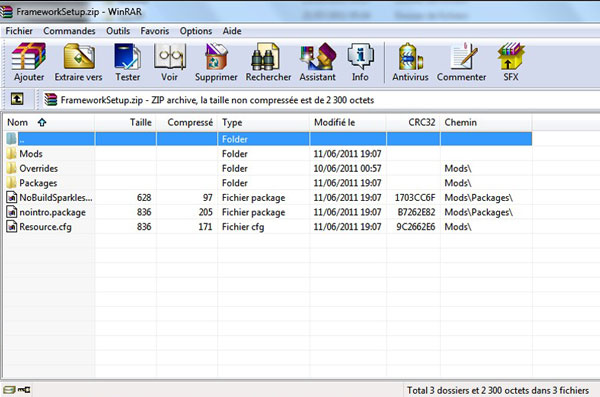
Task: Open the Commandes menu
Action: pyautogui.click(x=69, y=31)
